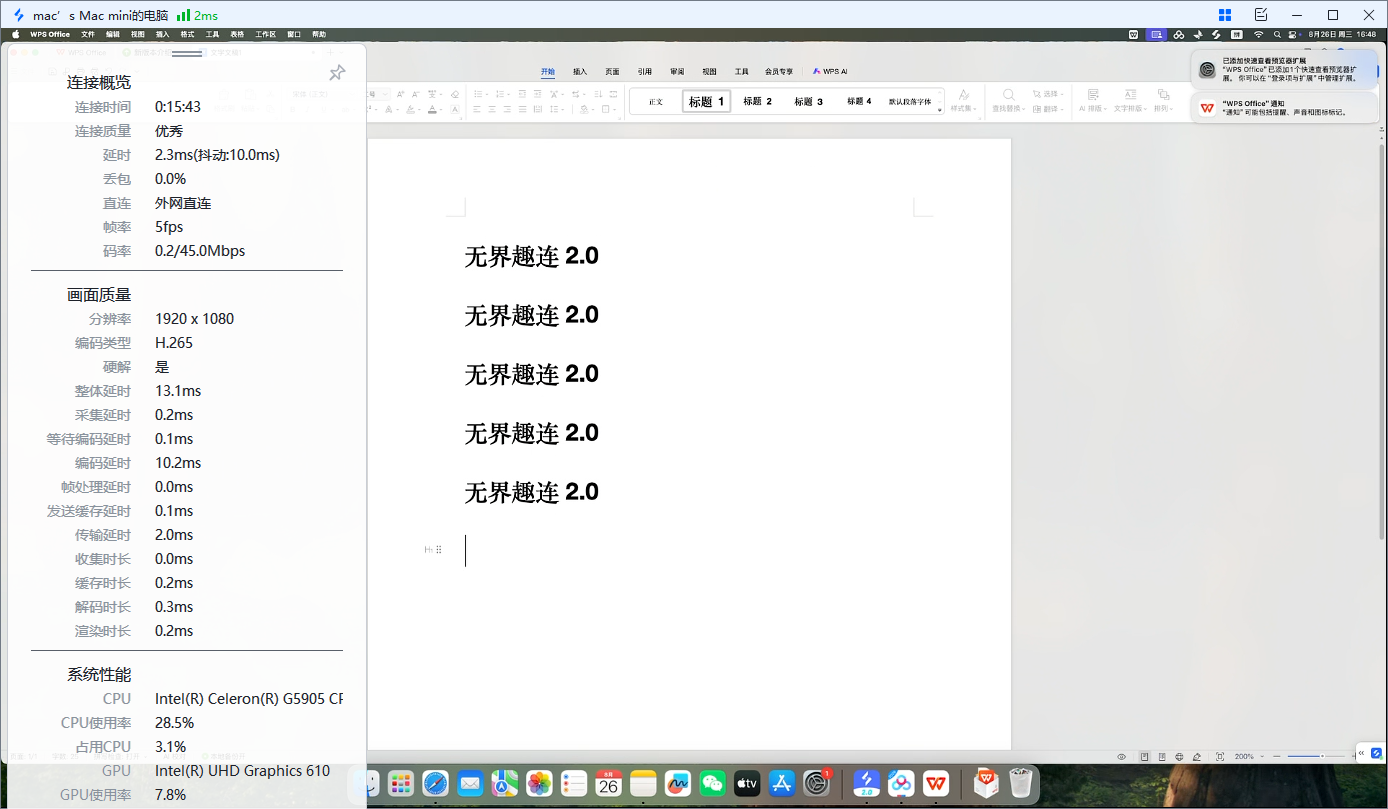The height and width of the screenshot is (809, 1388).
Task: Open the blue 2.0 remote app in Dock
Action: [867, 783]
